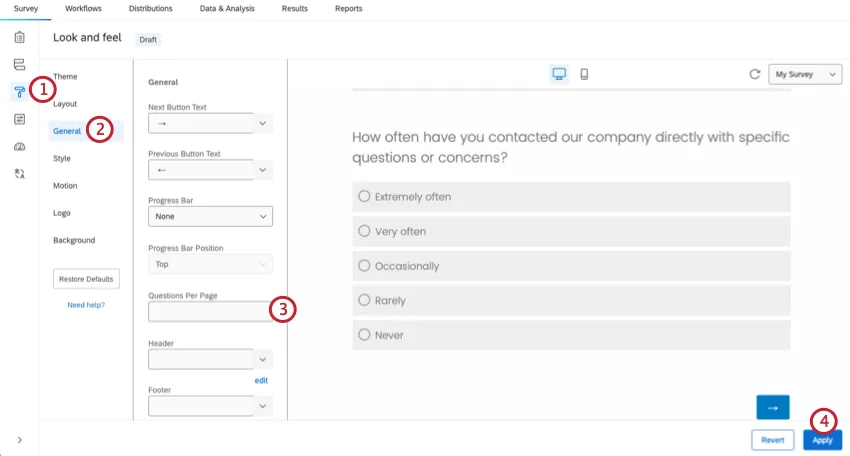Select the 'Occasionally' radio option
The width and height of the screenshot is (850, 456).
pos(364,266)
